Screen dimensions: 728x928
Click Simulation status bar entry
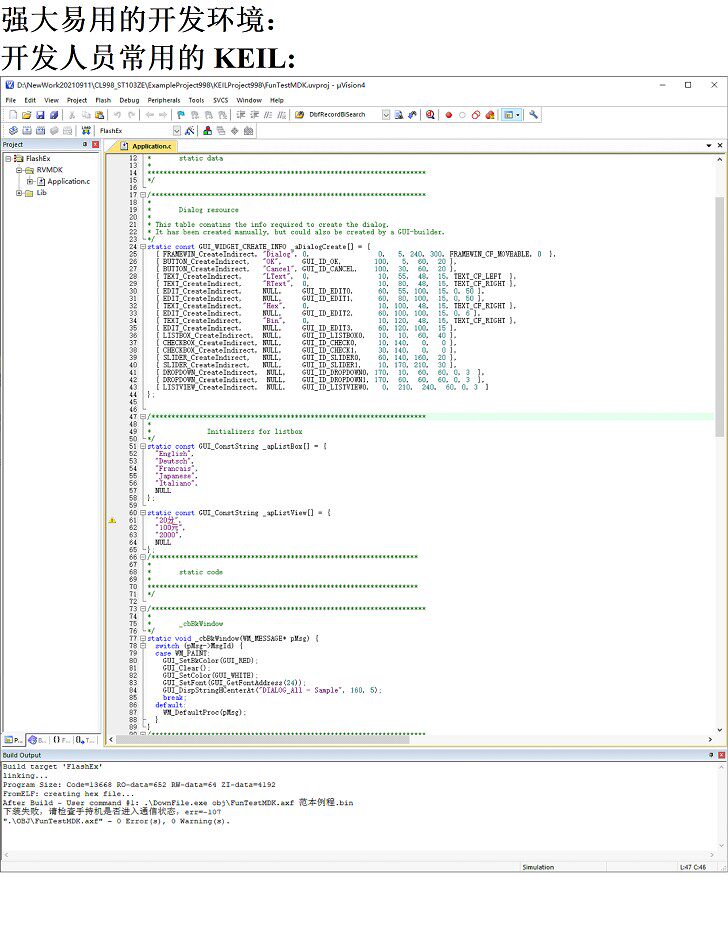(x=538, y=867)
